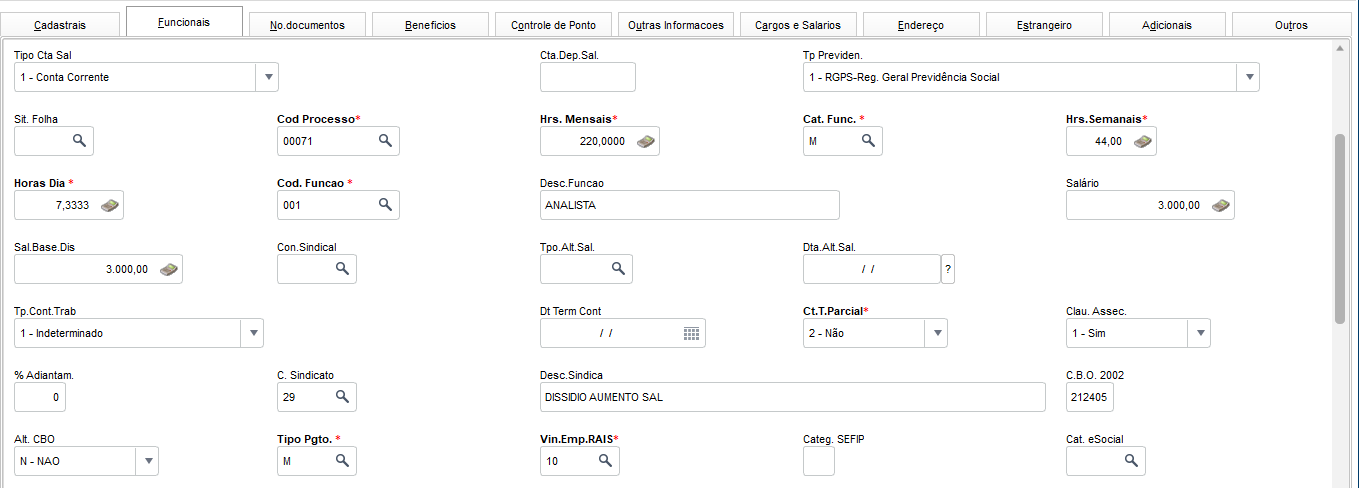
Task: Open C. Sindicato lookup magnifier
Action: (x=342, y=397)
